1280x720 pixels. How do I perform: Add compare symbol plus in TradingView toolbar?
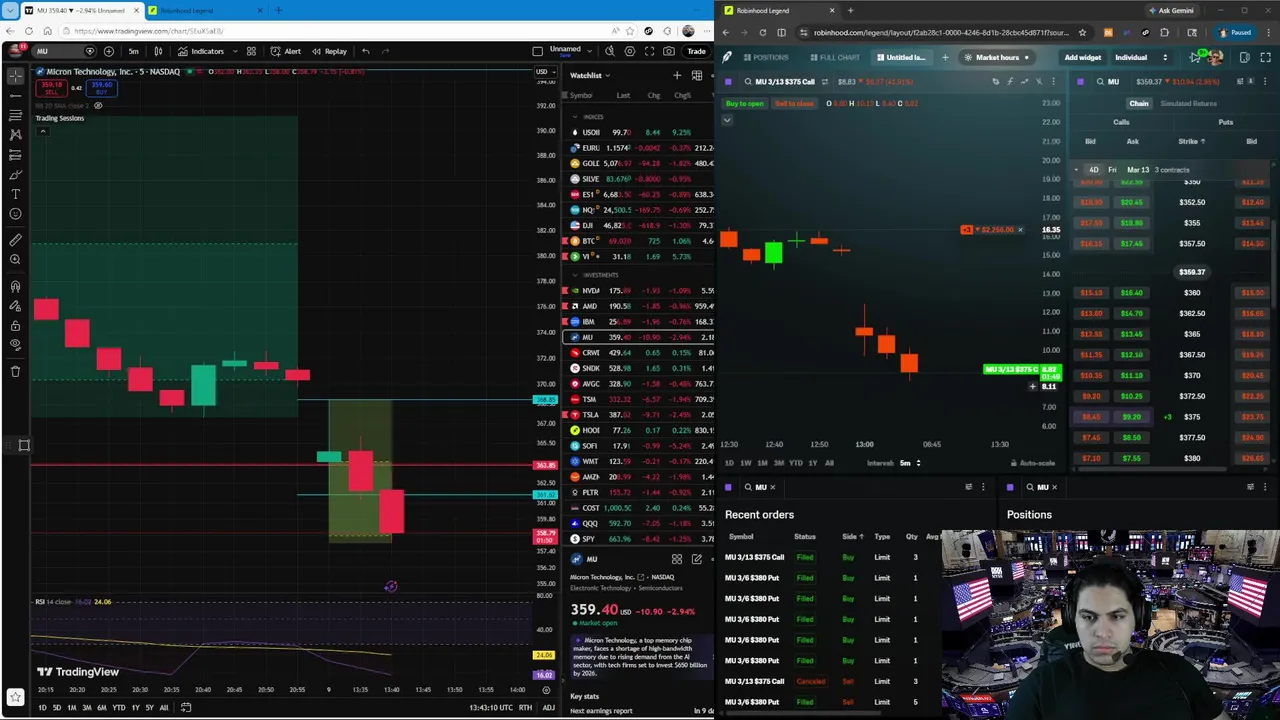pos(109,51)
